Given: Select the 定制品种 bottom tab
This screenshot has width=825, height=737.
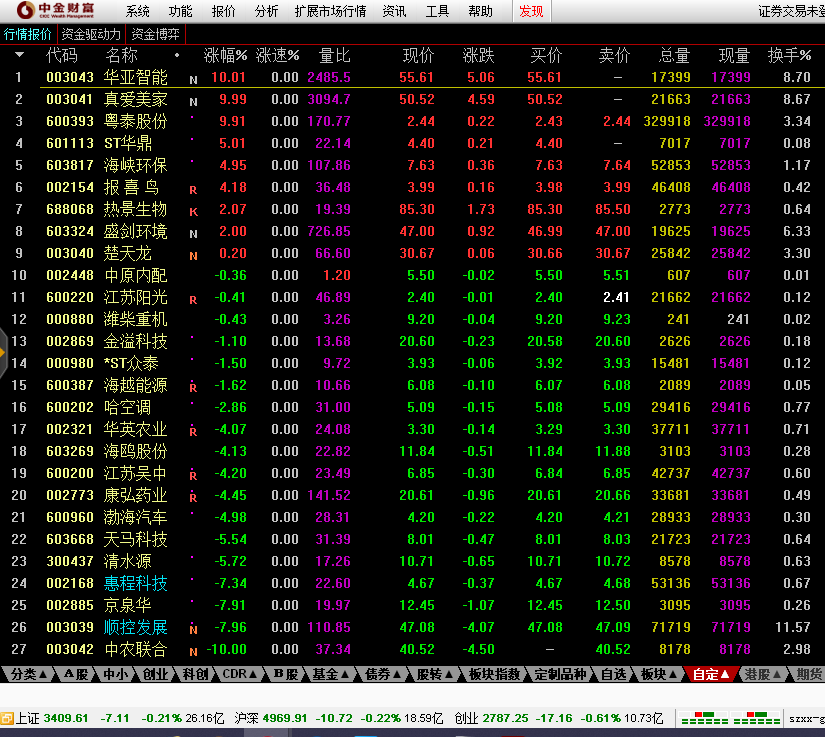Looking at the screenshot, I should [560, 674].
